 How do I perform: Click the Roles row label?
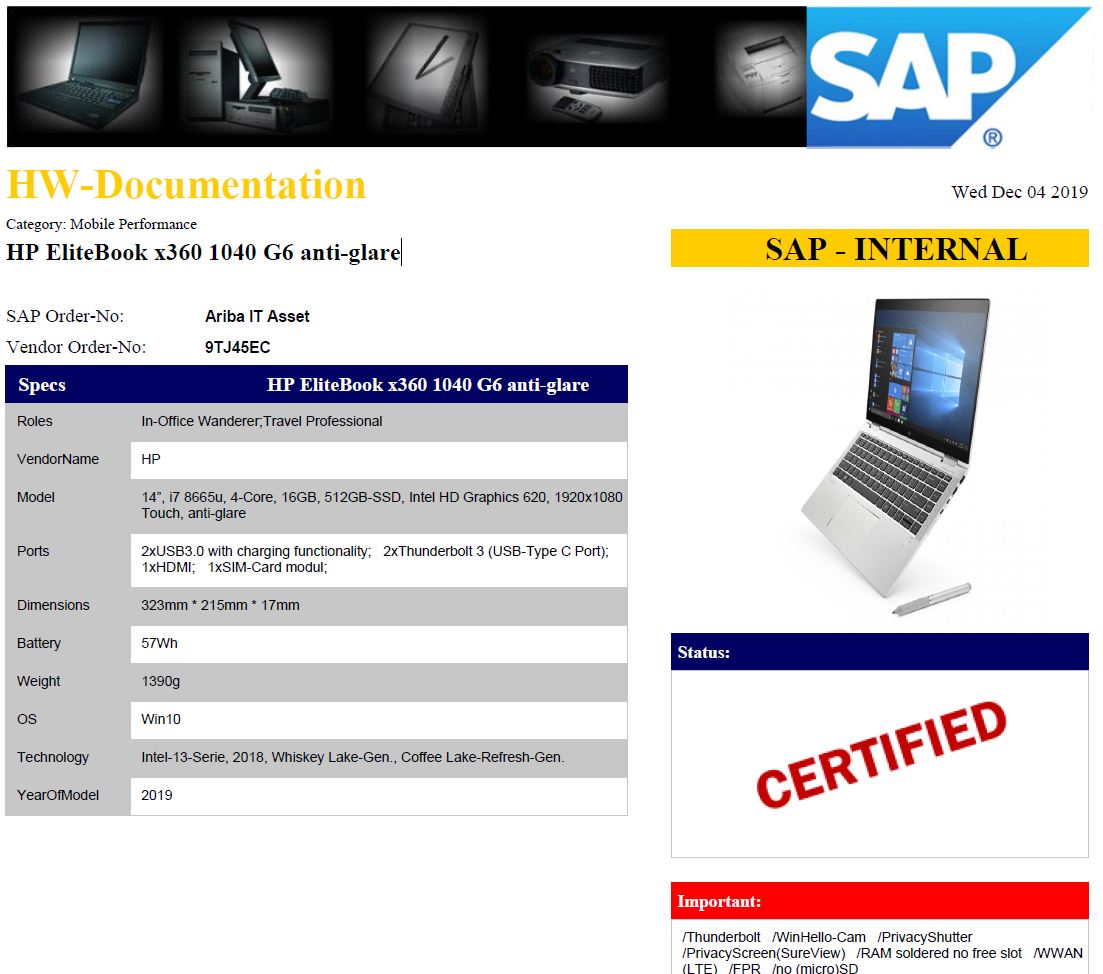[34, 421]
